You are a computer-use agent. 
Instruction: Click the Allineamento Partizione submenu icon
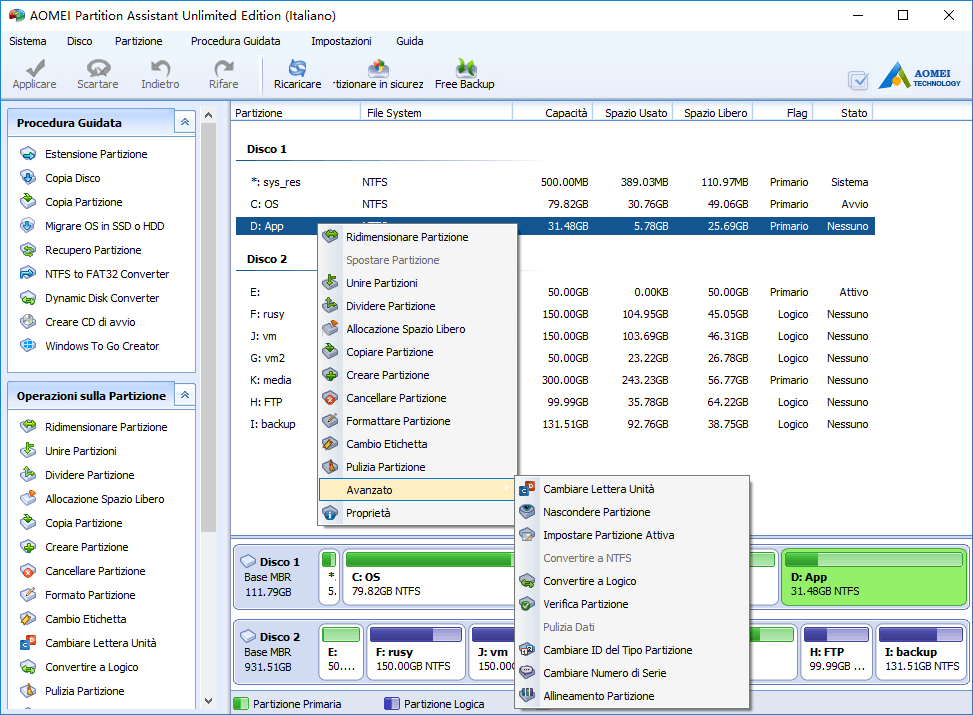click(527, 695)
